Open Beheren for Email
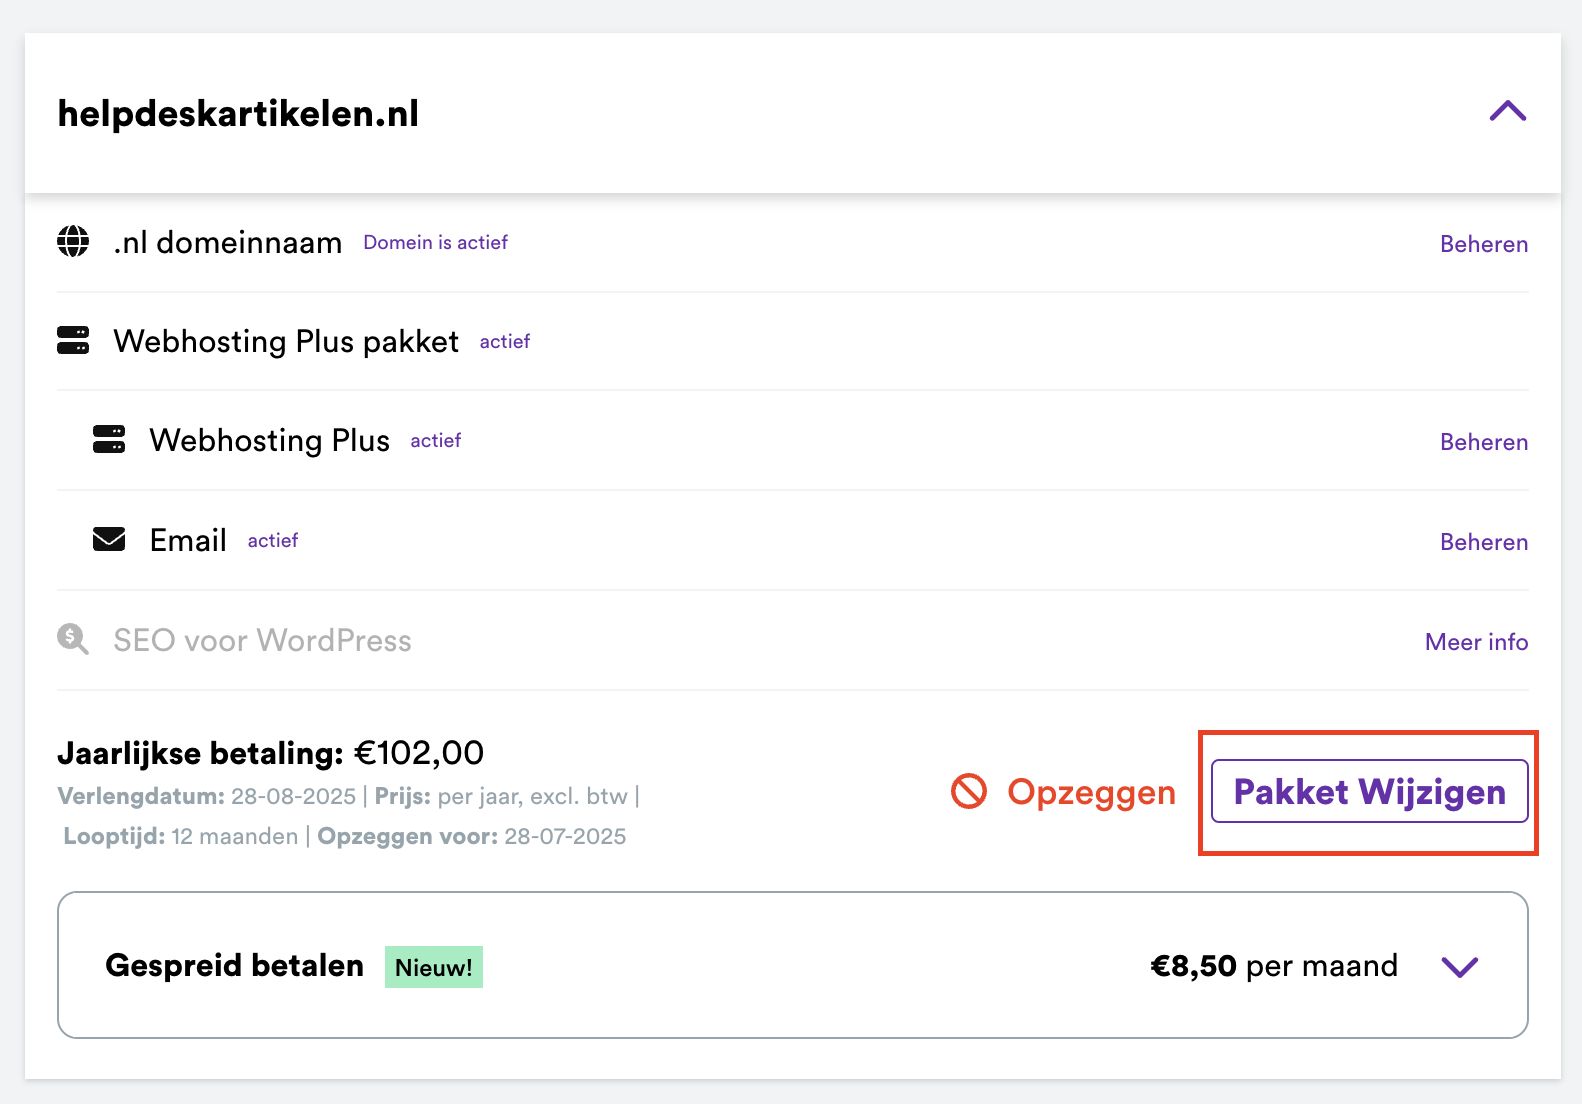Screen dimensions: 1582x1104 [x=1483, y=542]
